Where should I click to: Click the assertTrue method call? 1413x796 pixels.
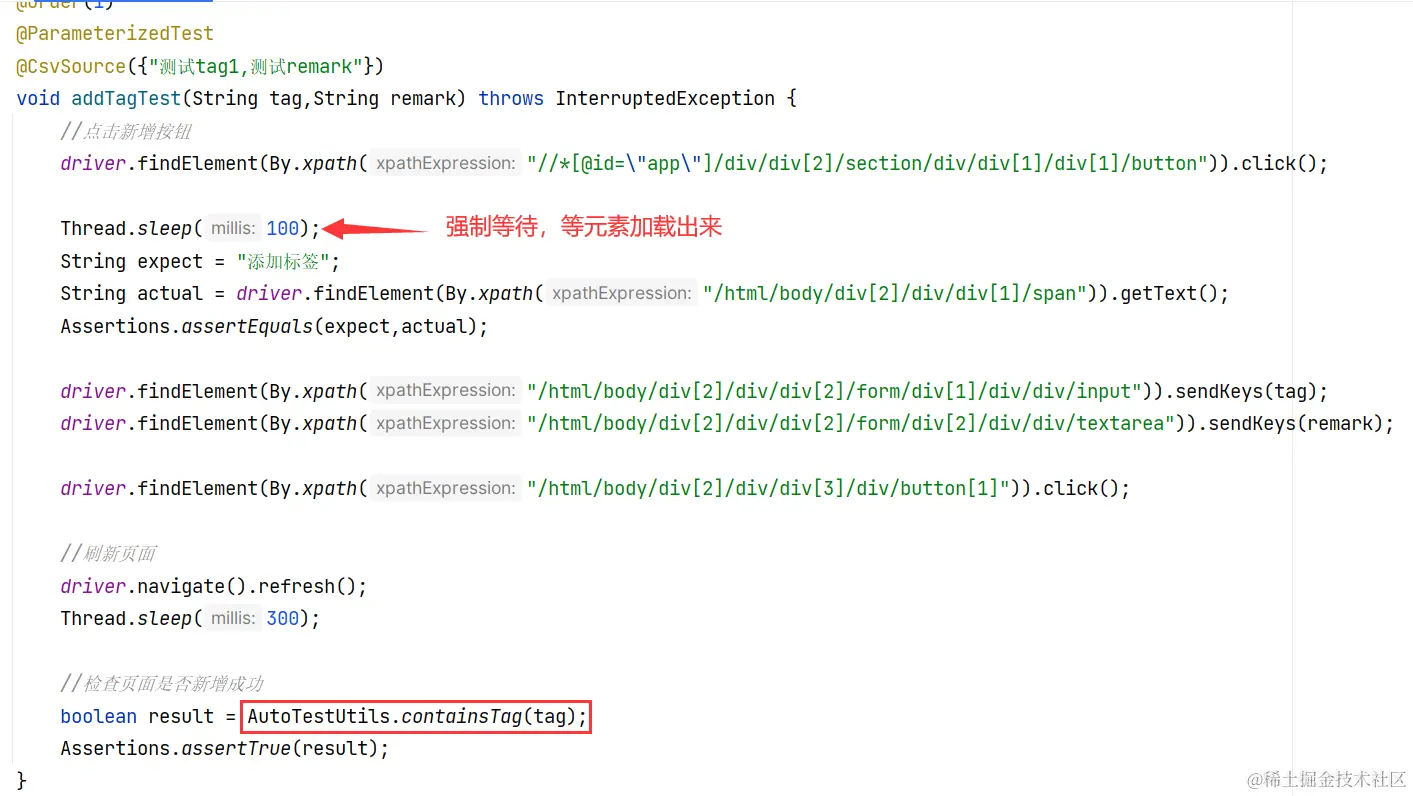pos(236,748)
